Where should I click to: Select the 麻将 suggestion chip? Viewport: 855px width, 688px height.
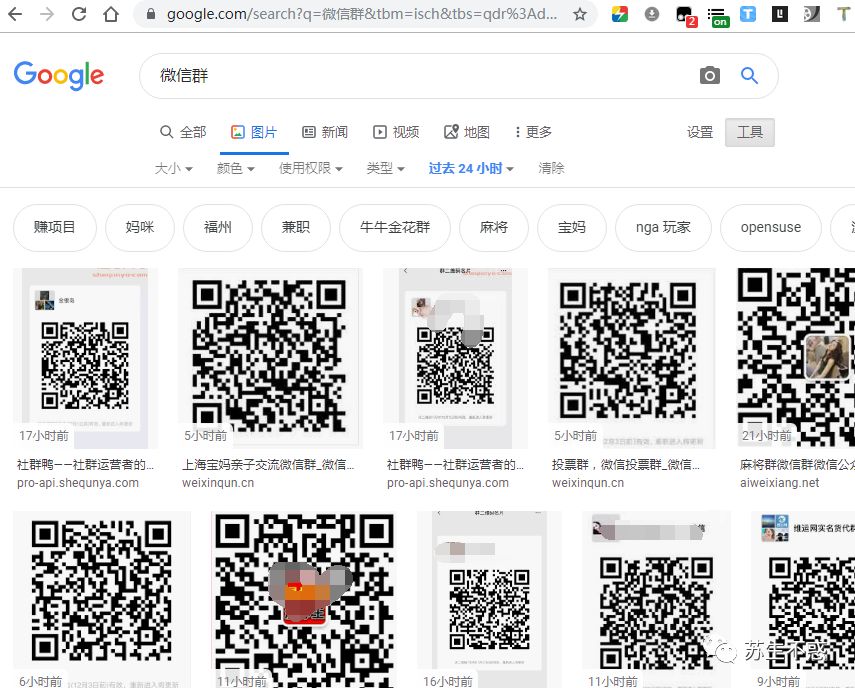click(493, 227)
